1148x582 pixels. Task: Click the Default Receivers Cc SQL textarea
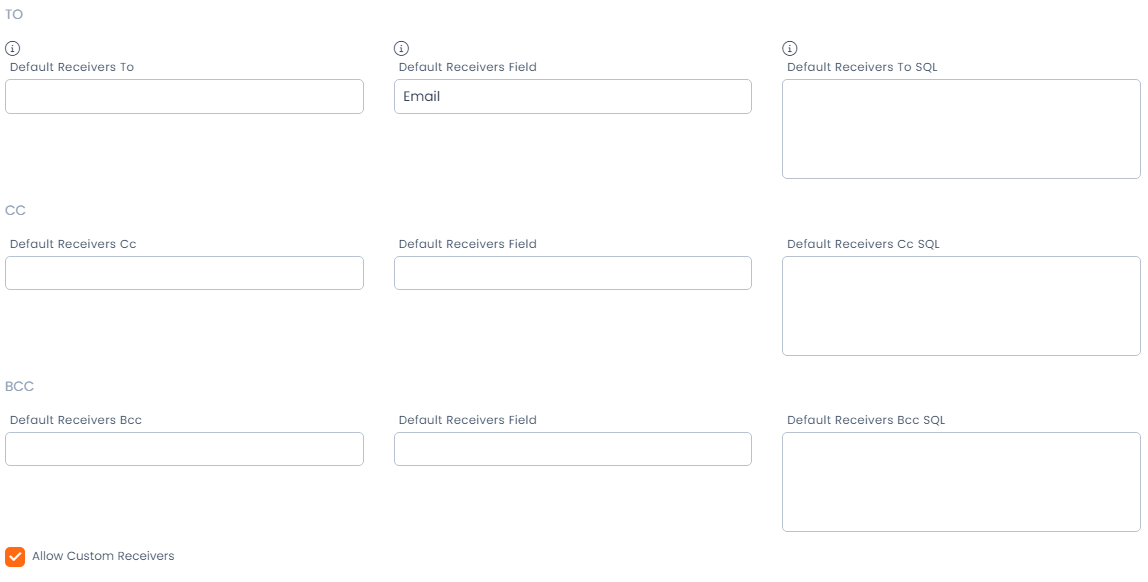point(961,305)
